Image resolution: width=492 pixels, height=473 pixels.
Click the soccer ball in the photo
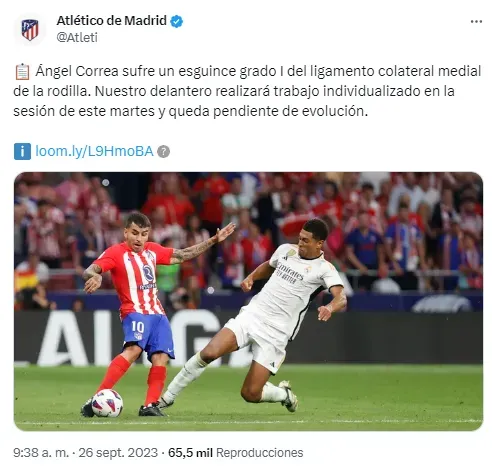tap(107, 403)
